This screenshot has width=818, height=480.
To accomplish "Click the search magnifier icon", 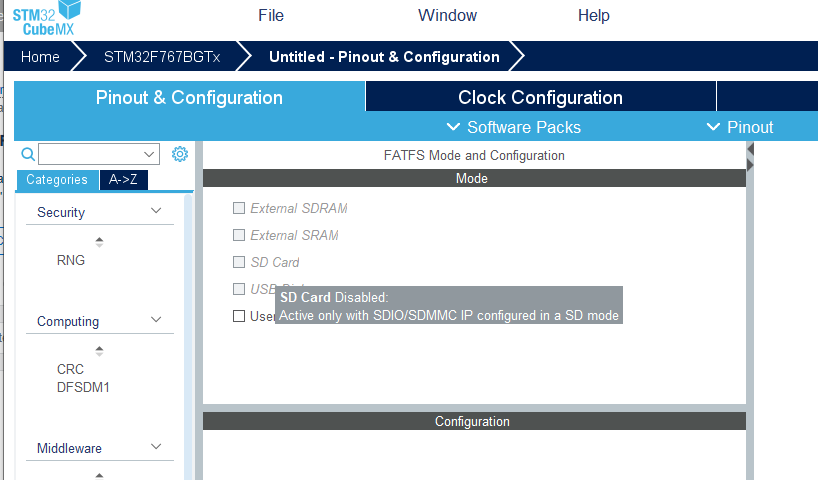I will [x=28, y=154].
